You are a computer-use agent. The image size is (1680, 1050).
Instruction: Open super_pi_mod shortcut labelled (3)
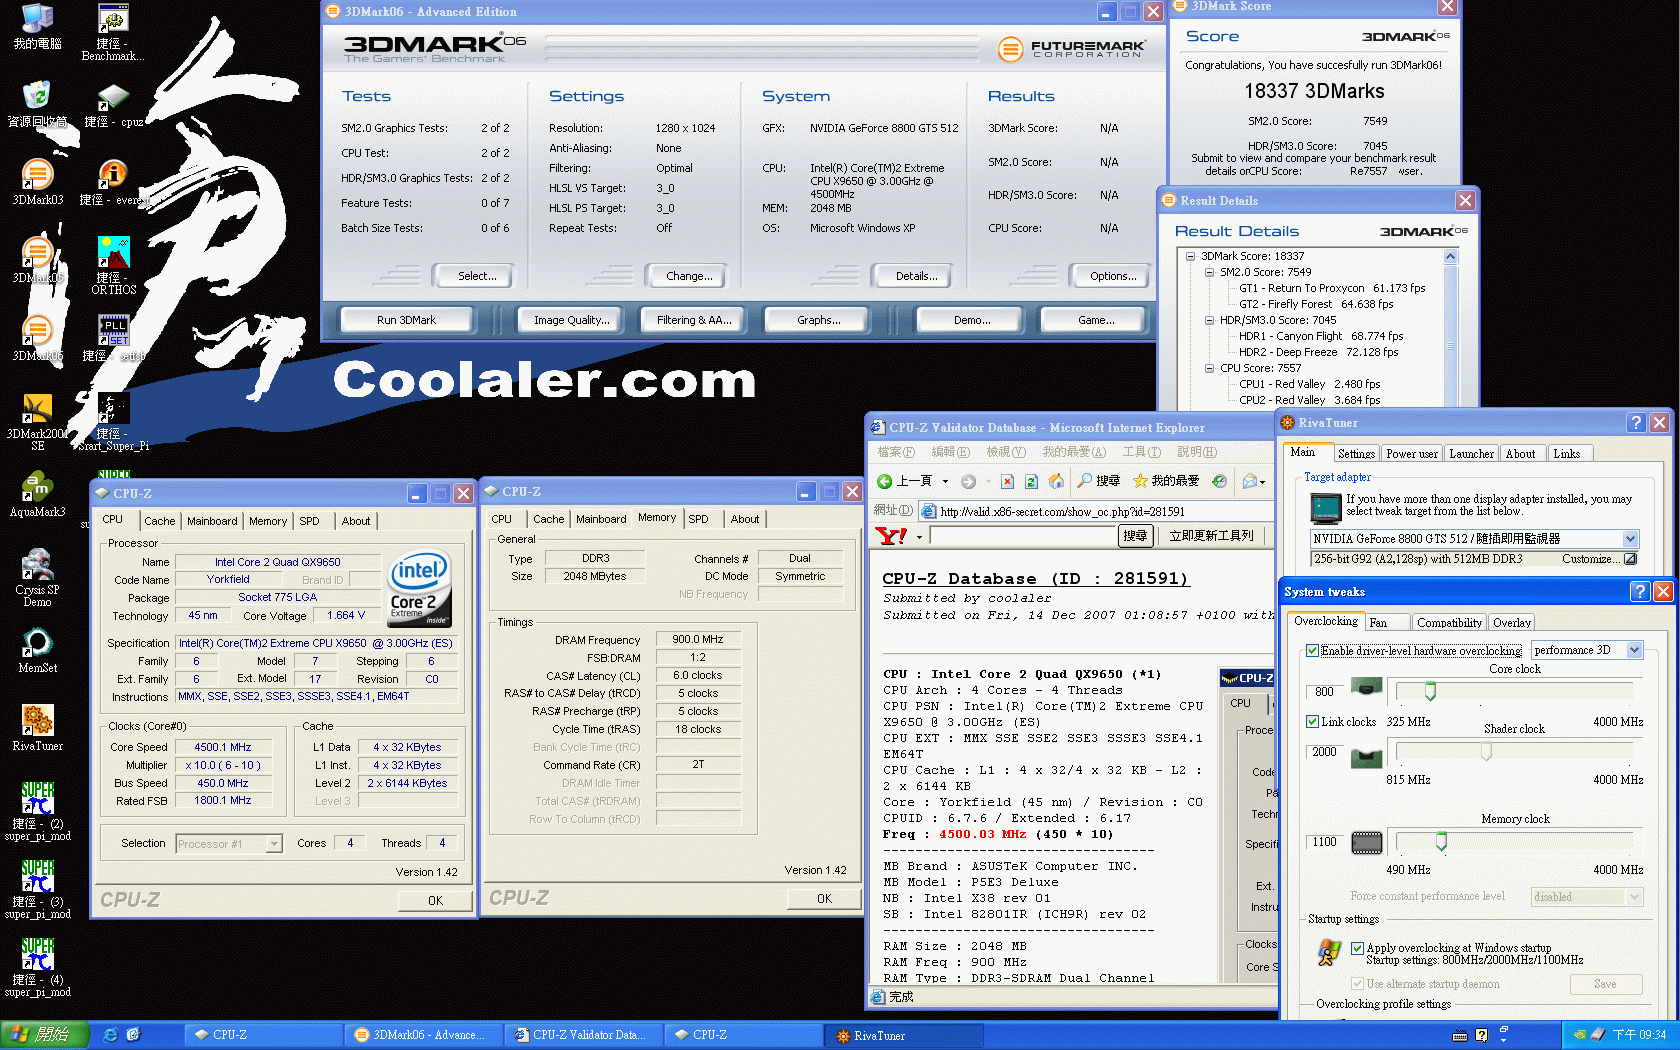click(37, 877)
